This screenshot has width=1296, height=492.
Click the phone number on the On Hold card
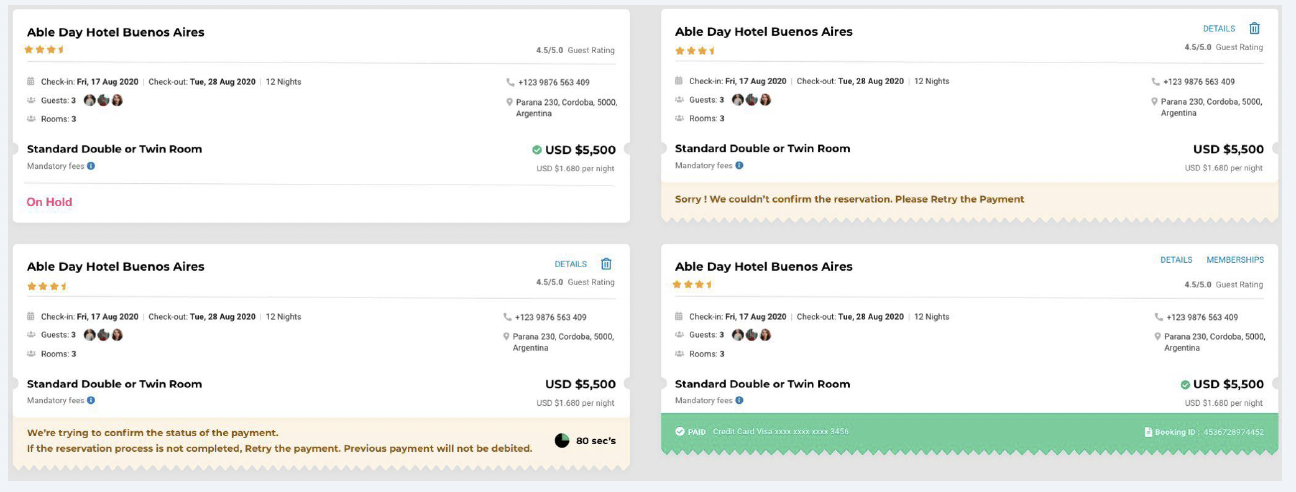[x=553, y=82]
